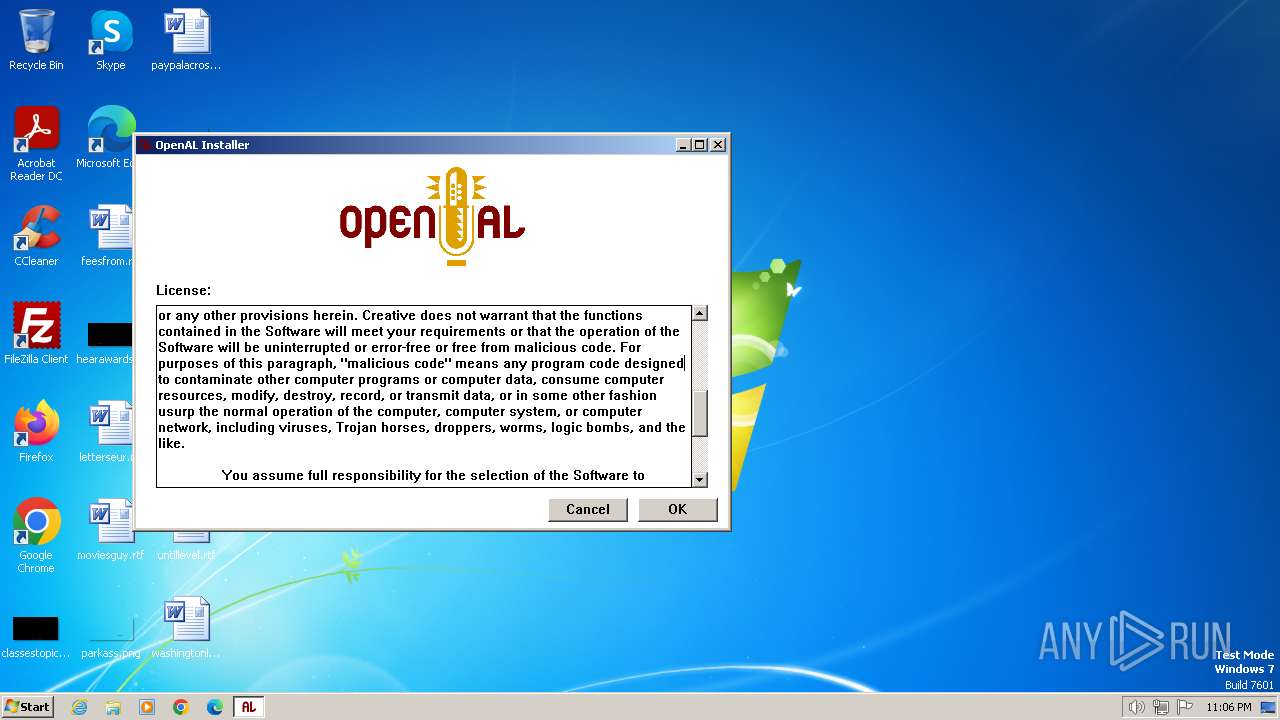
Task: Click OK to accept the OpenAL license
Action: (678, 509)
